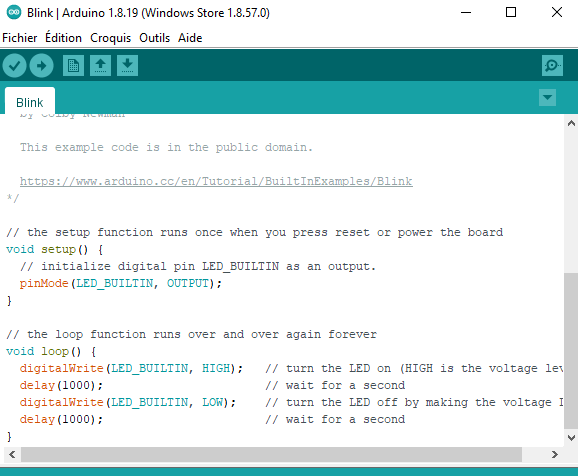Open the Édition menu
This screenshot has height=476, width=578.
point(63,38)
